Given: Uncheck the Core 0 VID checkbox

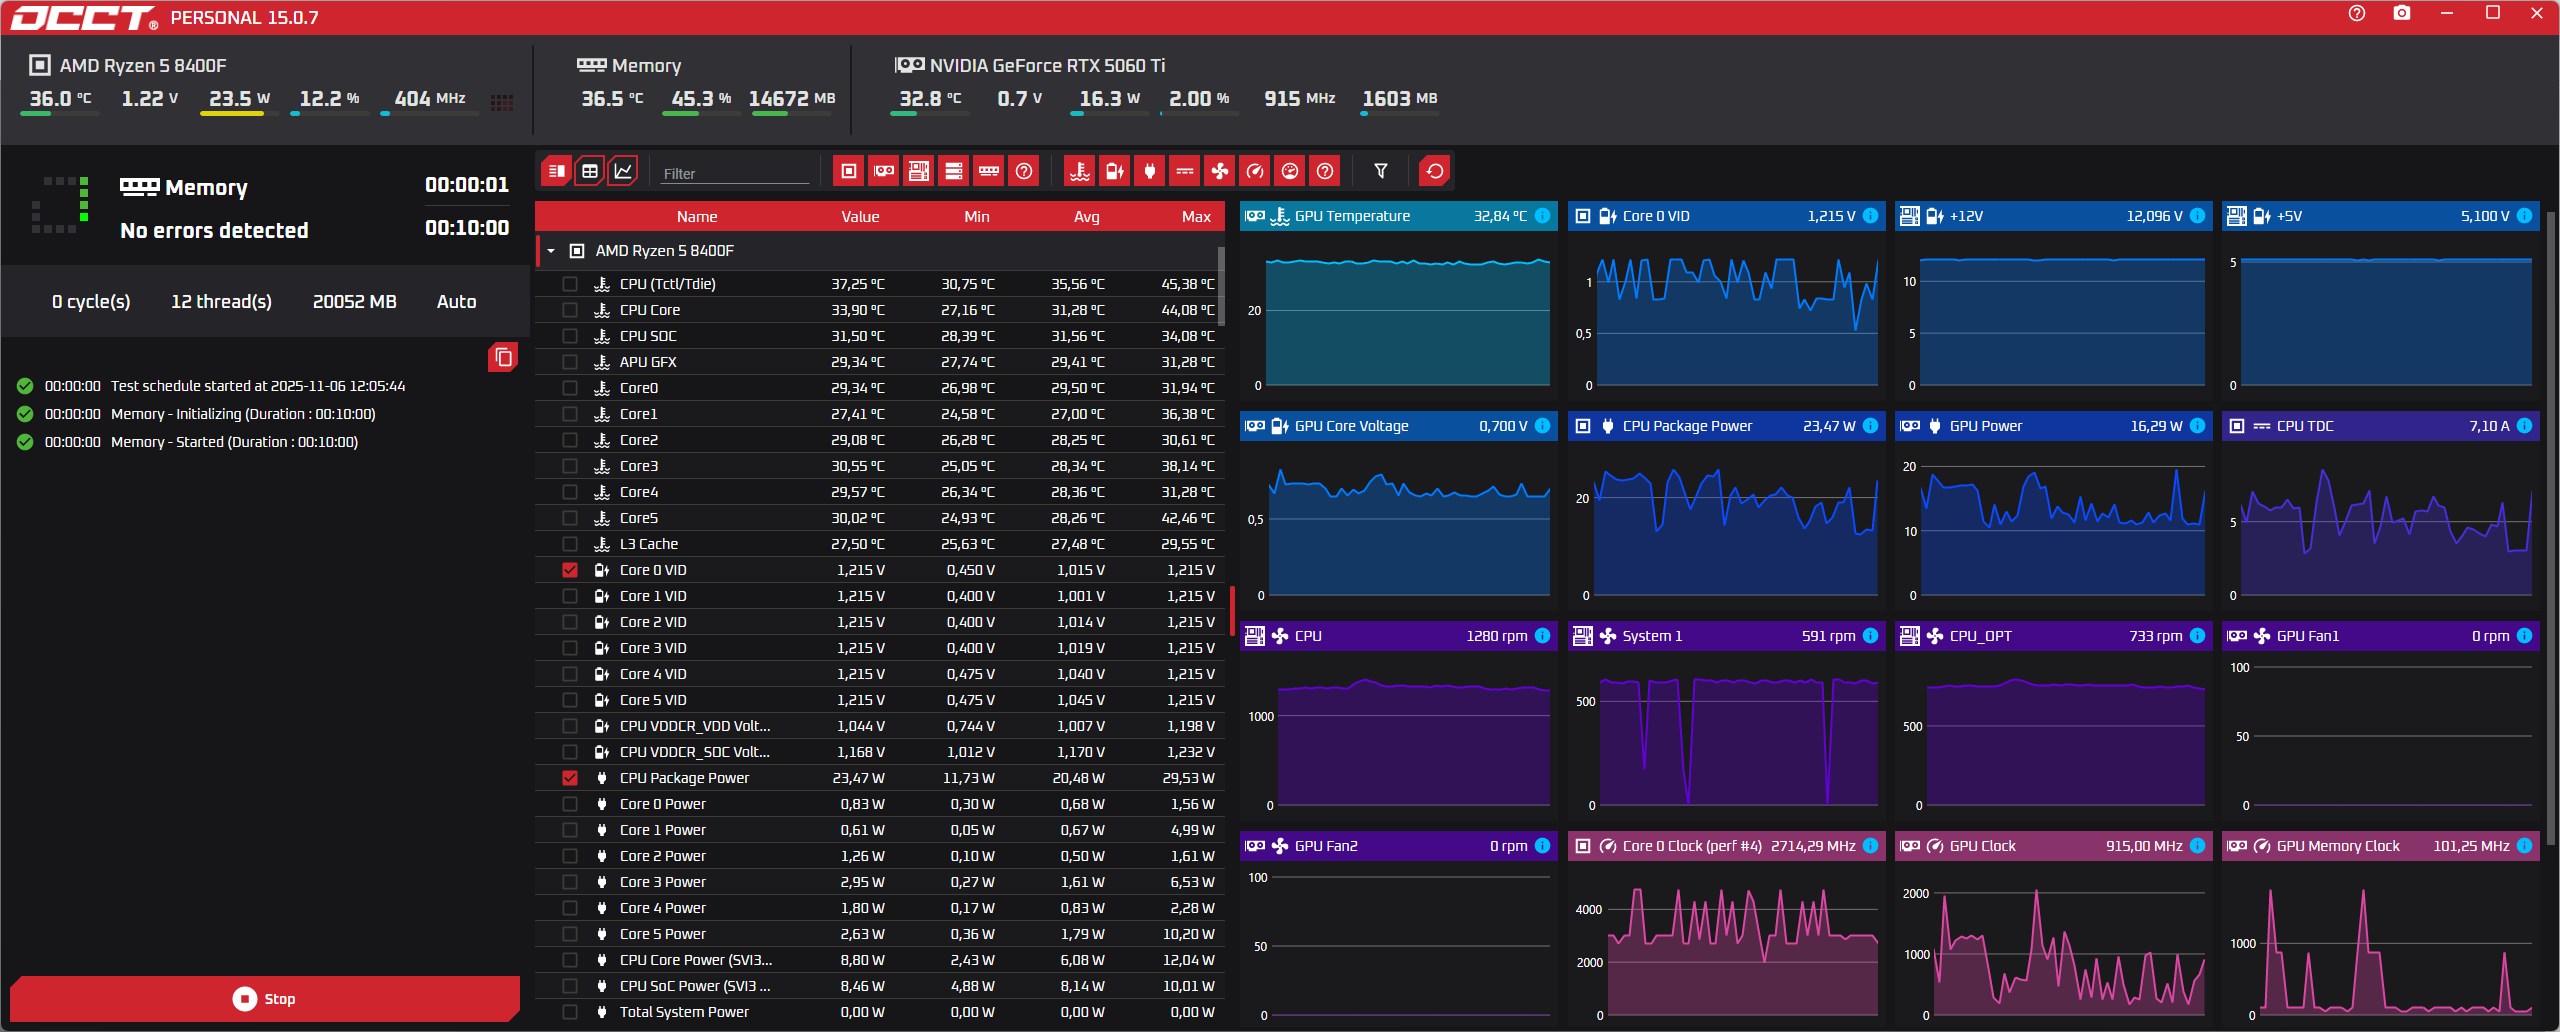Looking at the screenshot, I should coord(570,570).
